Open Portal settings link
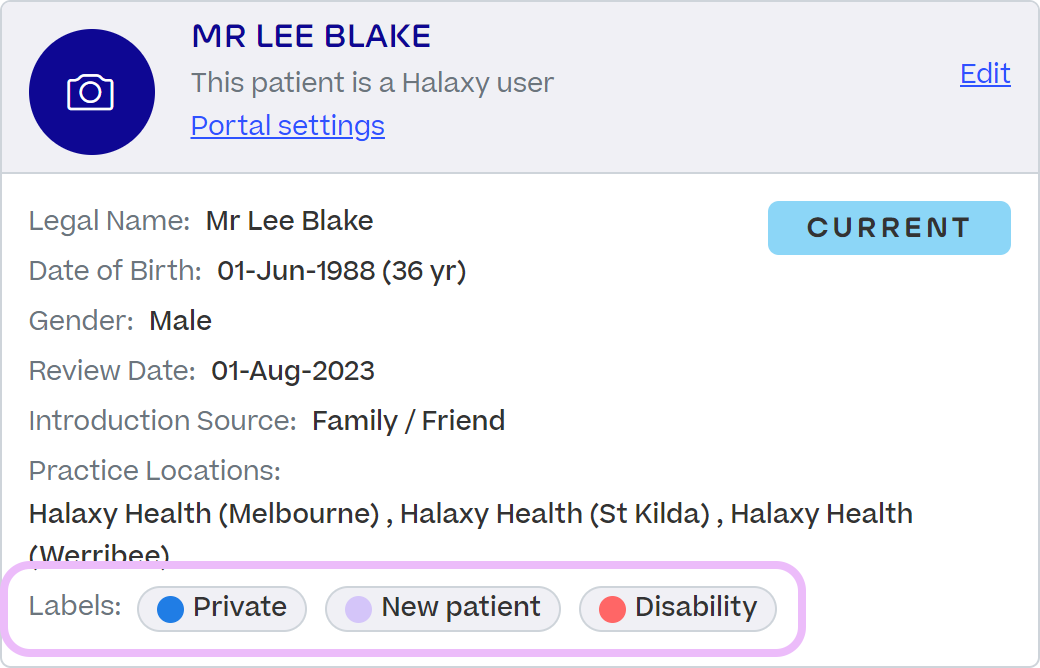 click(287, 125)
